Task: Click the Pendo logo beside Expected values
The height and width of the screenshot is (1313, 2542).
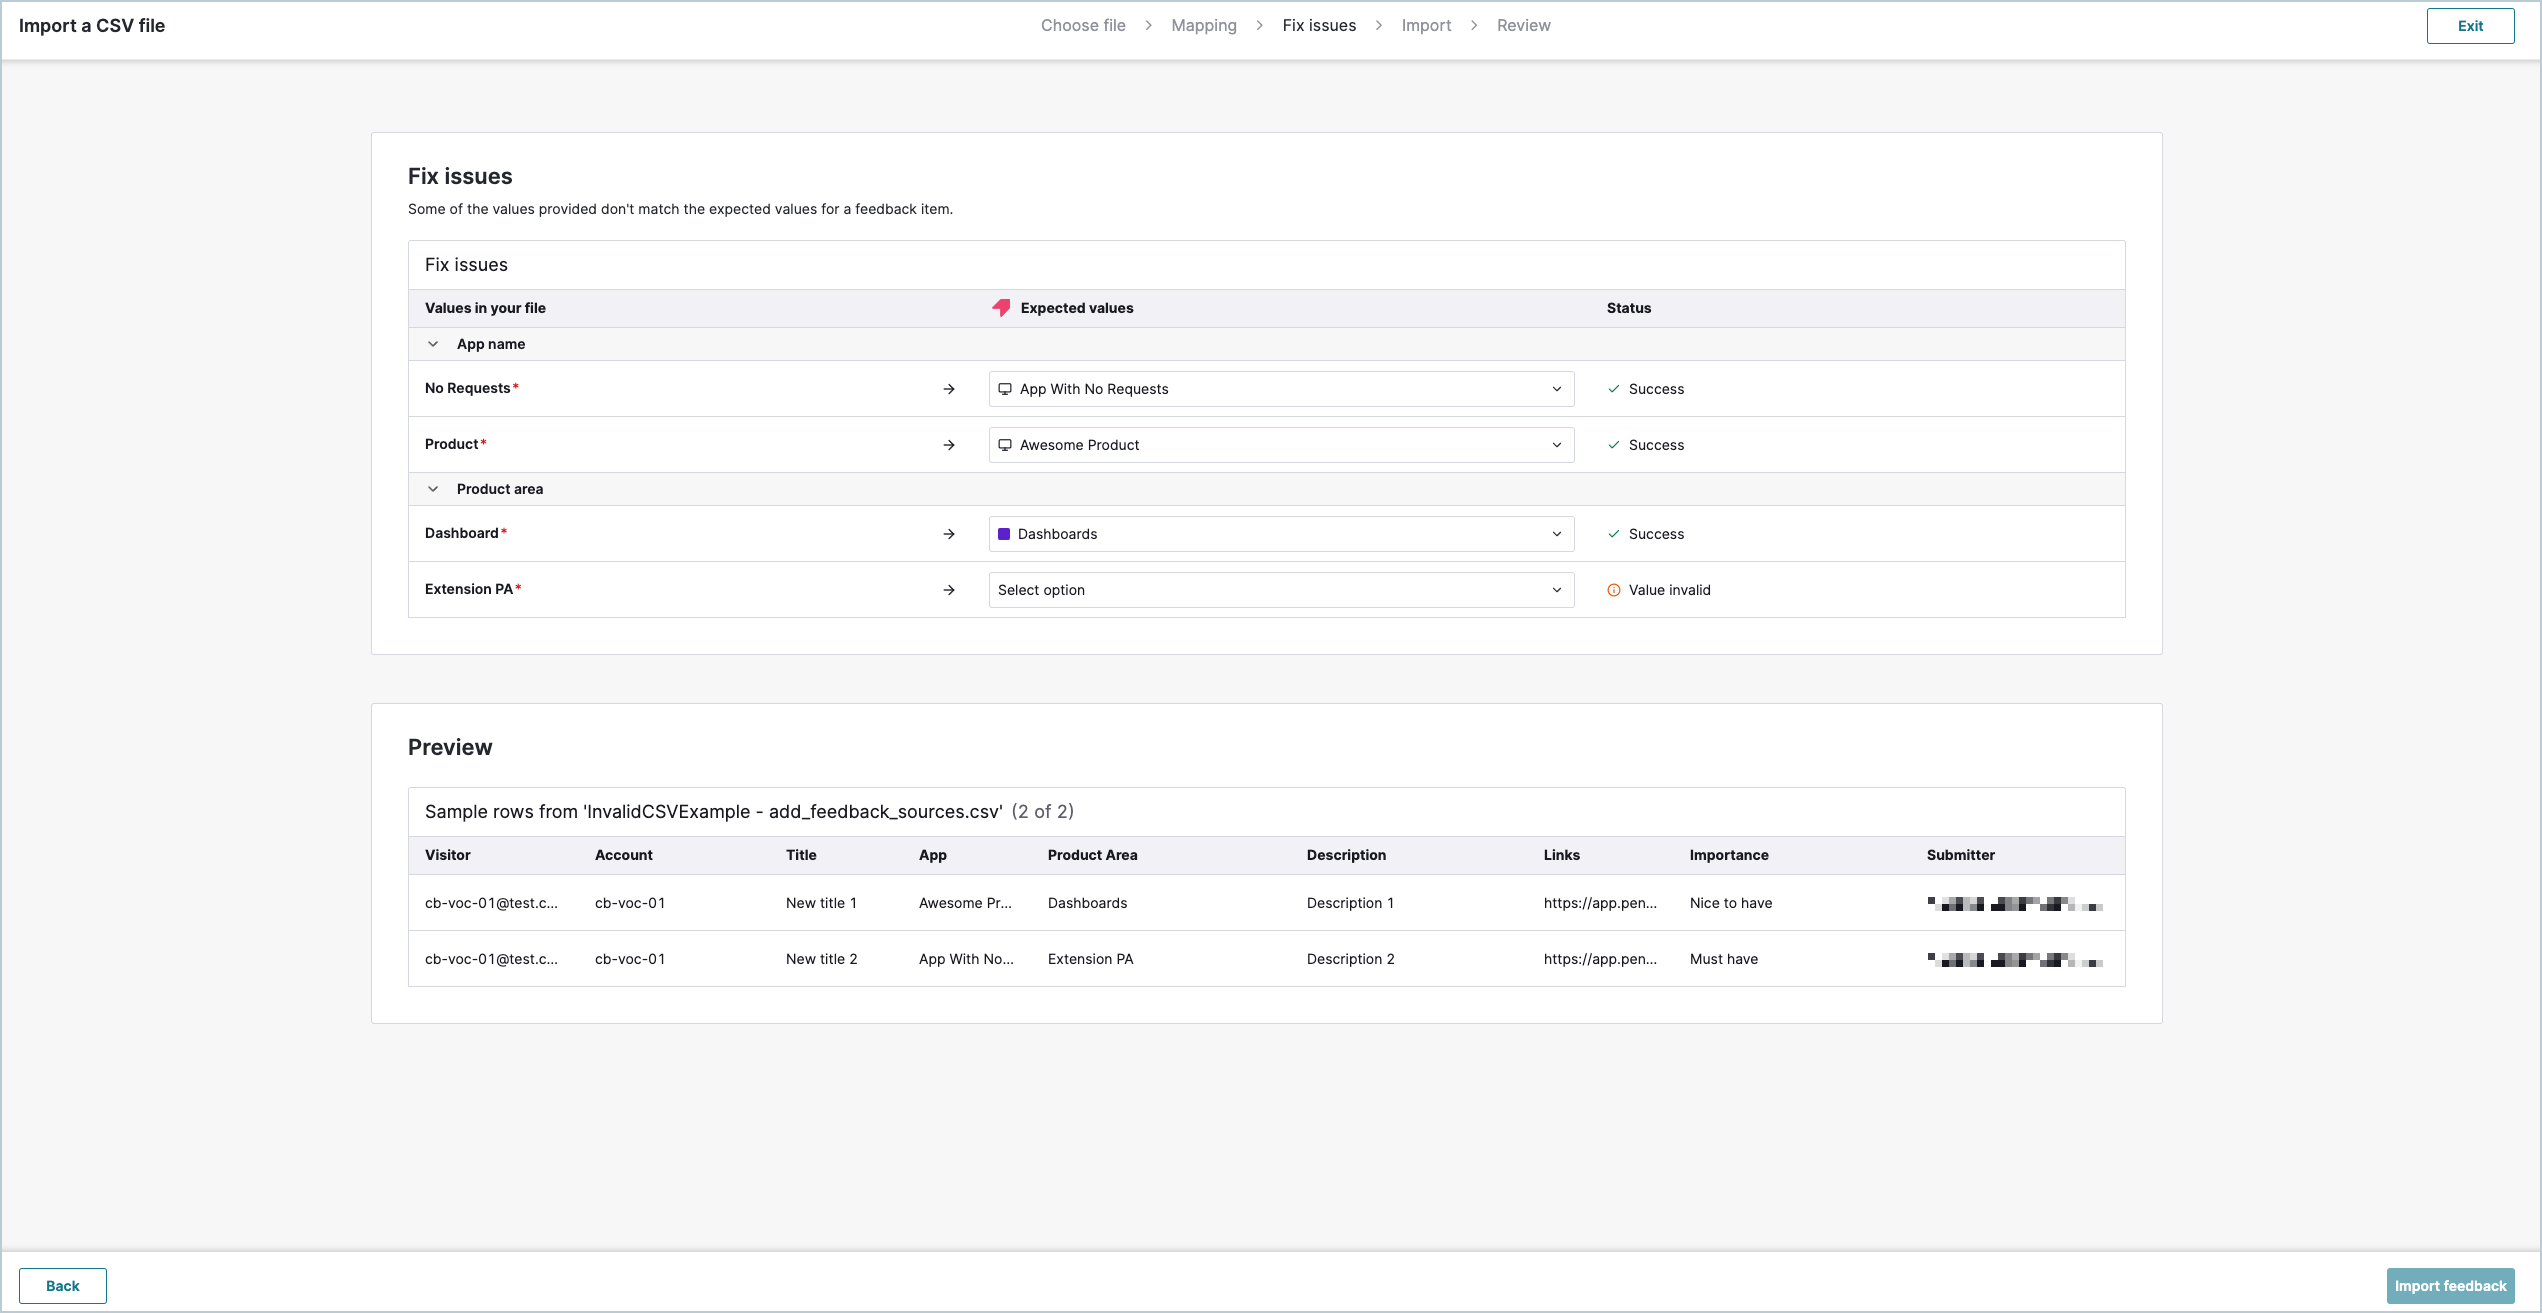Action: pyautogui.click(x=1001, y=308)
